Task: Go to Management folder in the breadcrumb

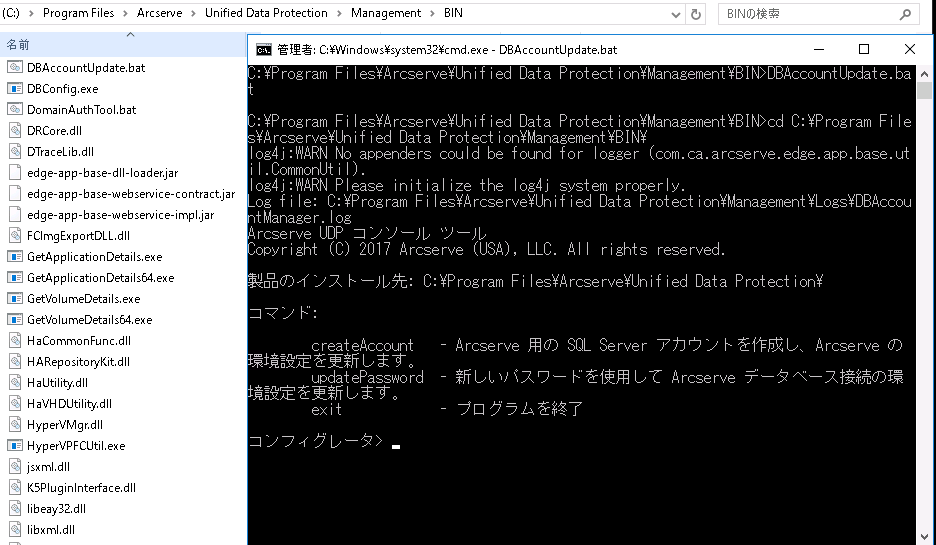Action: click(386, 13)
